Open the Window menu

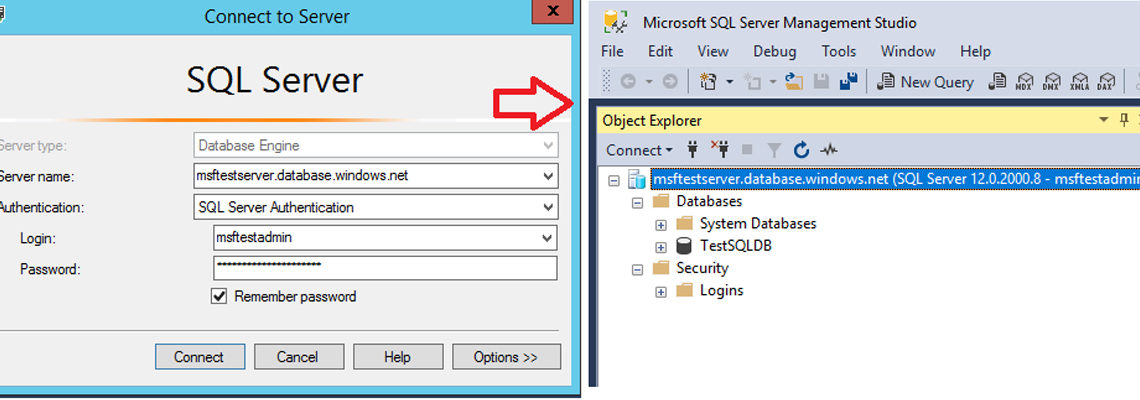pos(908,51)
